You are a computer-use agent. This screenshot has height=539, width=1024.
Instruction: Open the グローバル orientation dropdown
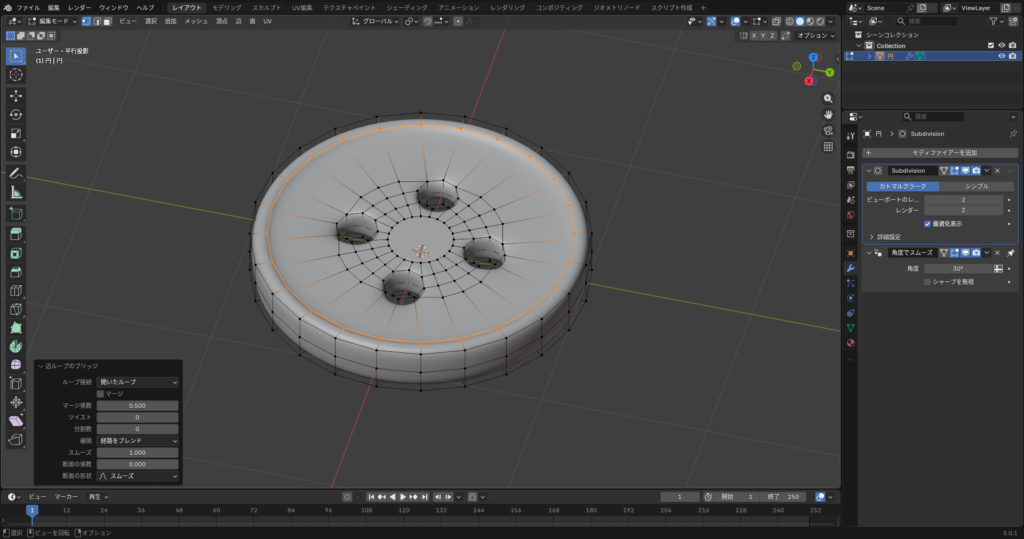(x=379, y=21)
